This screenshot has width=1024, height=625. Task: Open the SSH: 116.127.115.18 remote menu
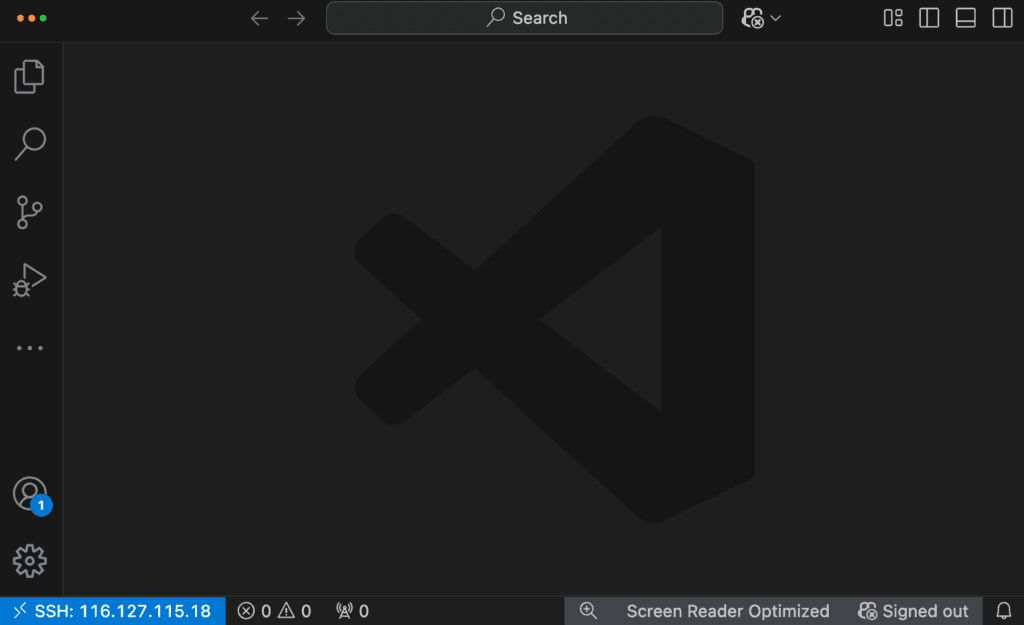(x=112, y=611)
